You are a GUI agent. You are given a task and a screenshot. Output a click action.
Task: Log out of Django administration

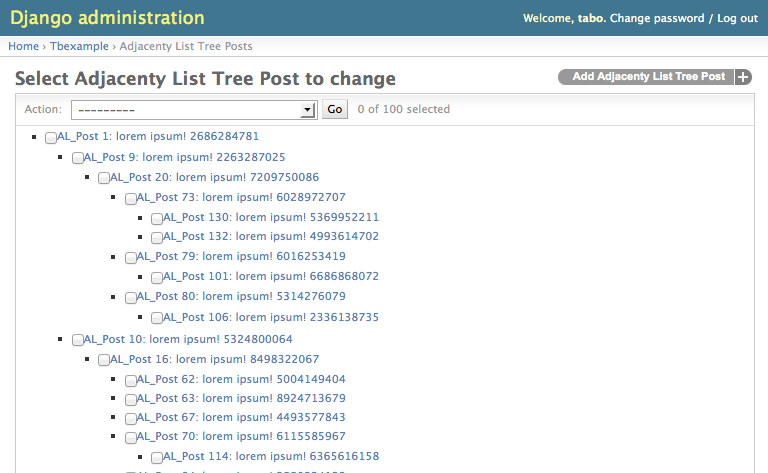(737, 18)
